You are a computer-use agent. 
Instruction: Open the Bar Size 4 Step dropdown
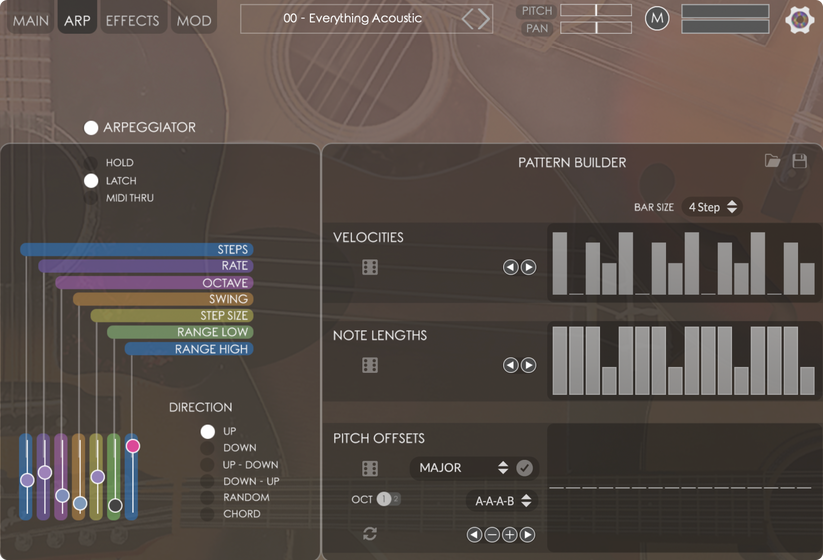[712, 207]
